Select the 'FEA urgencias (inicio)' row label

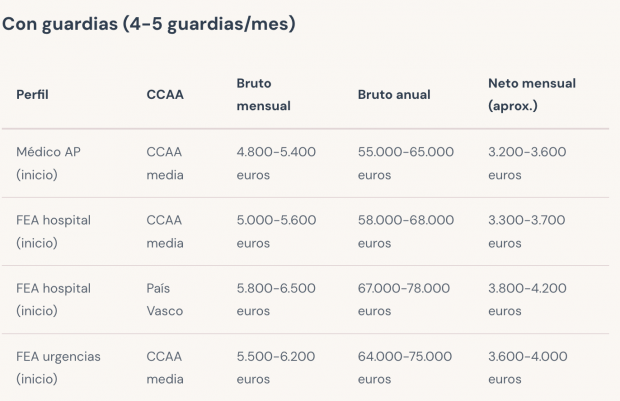click(x=58, y=367)
